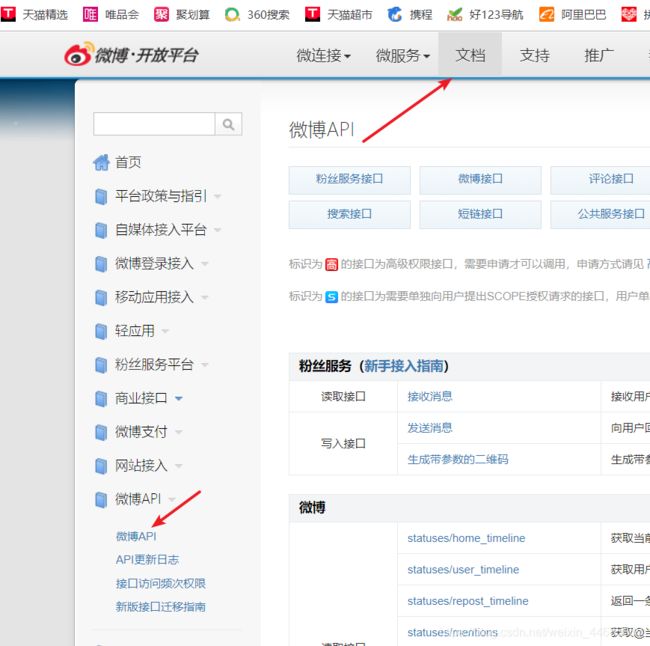Select the 文档 navigation tab
The image size is (650, 646).
(470, 55)
